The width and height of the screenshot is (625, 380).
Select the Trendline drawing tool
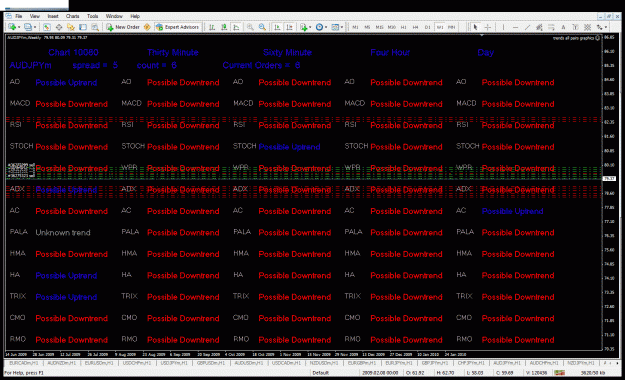527,27
